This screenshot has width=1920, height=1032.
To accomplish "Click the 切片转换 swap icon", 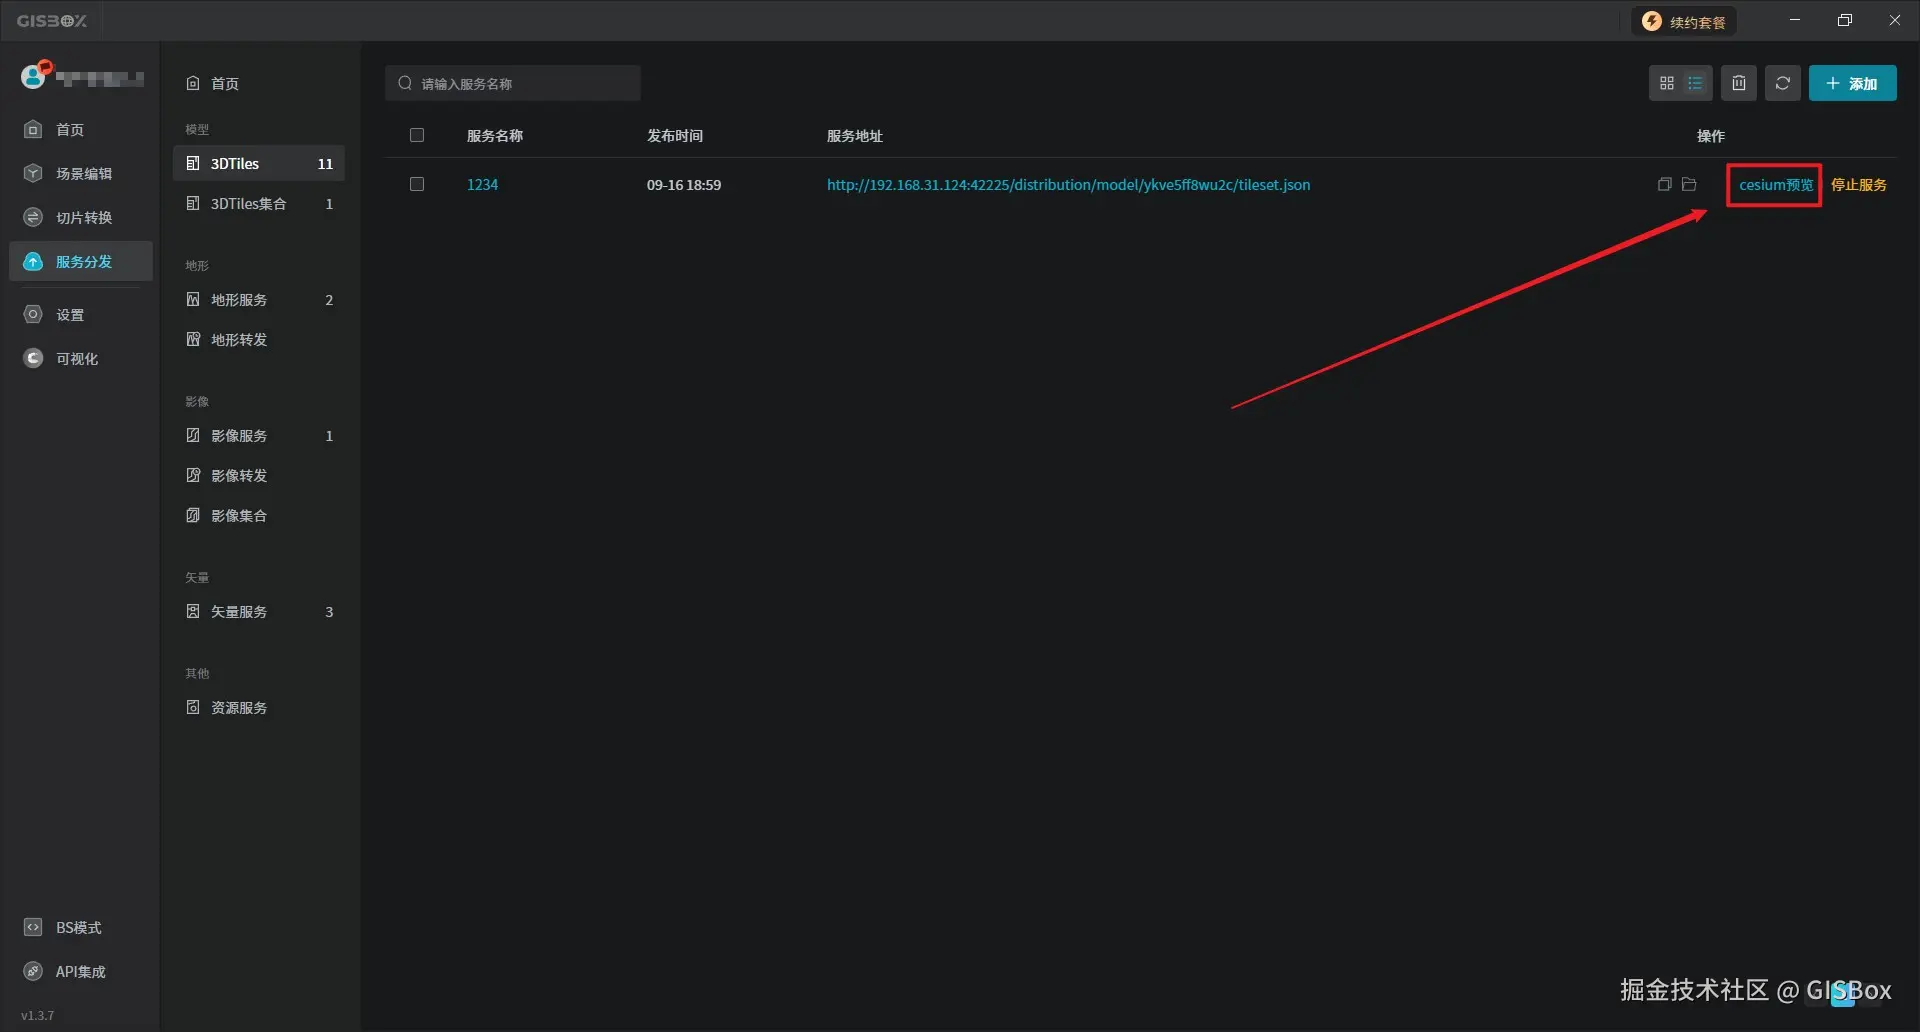I will 33,218.
